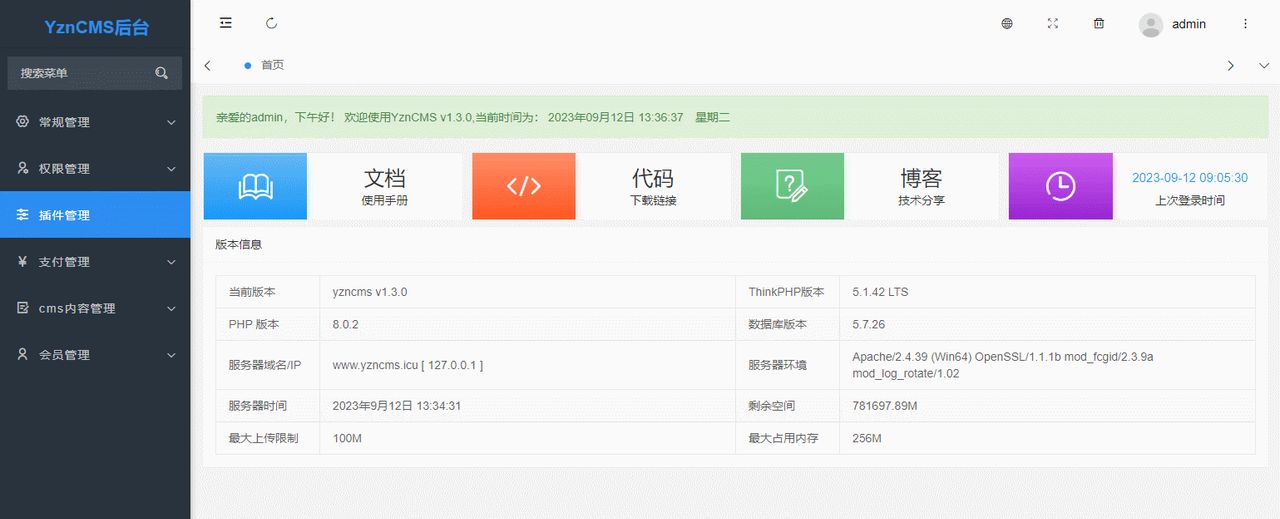Click the 版本信息 panel heading
This screenshot has width=1280, height=519.
click(x=239, y=244)
